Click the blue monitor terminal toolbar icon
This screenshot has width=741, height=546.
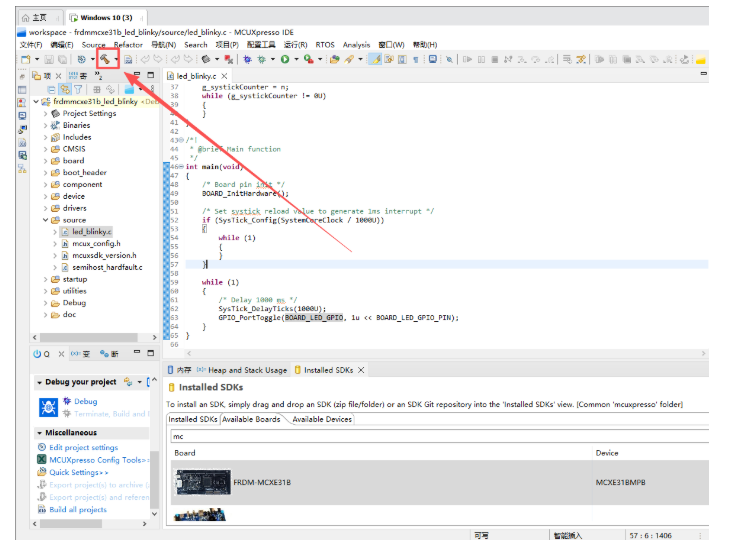pyautogui.click(x=432, y=59)
